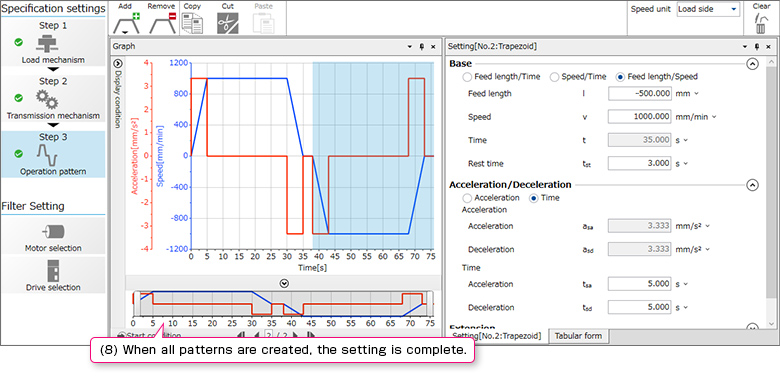This screenshot has height=379, width=780.
Task: Pin the Setting panel
Action: 757,46
